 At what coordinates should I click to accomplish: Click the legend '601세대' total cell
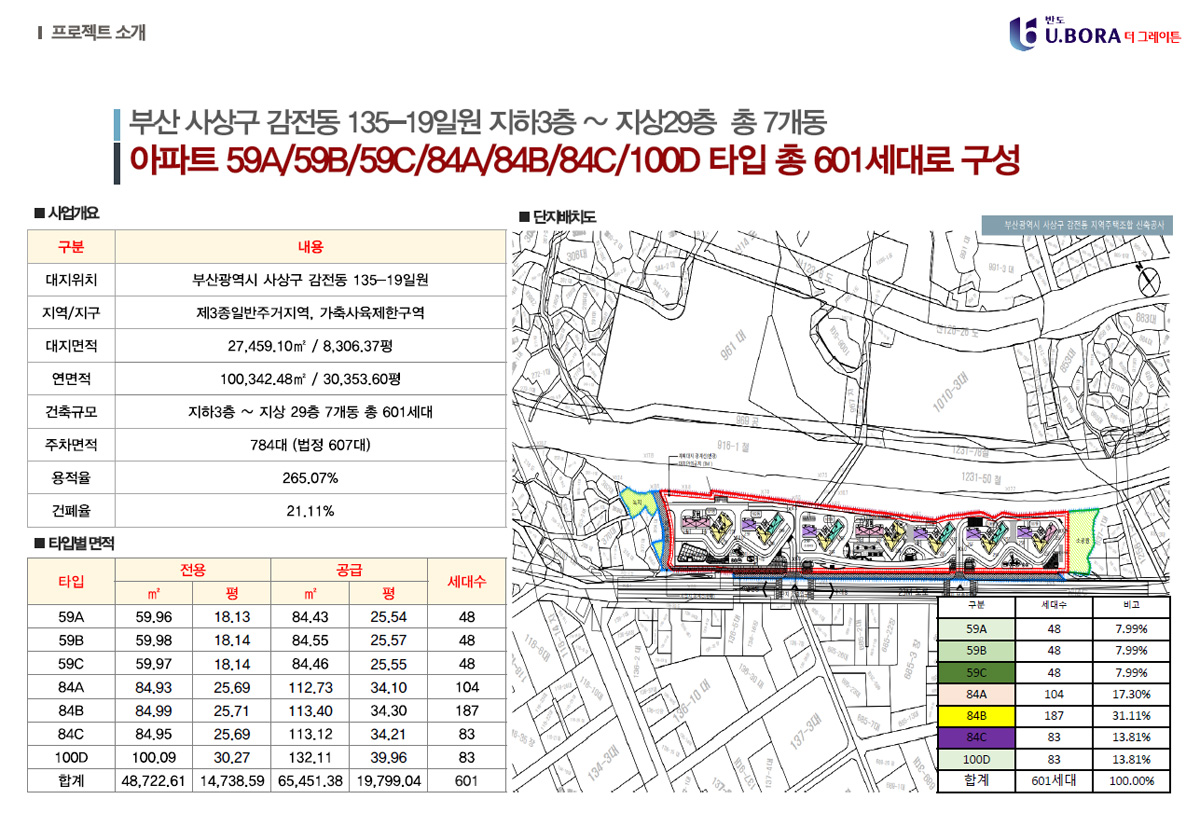pyautogui.click(x=1054, y=781)
